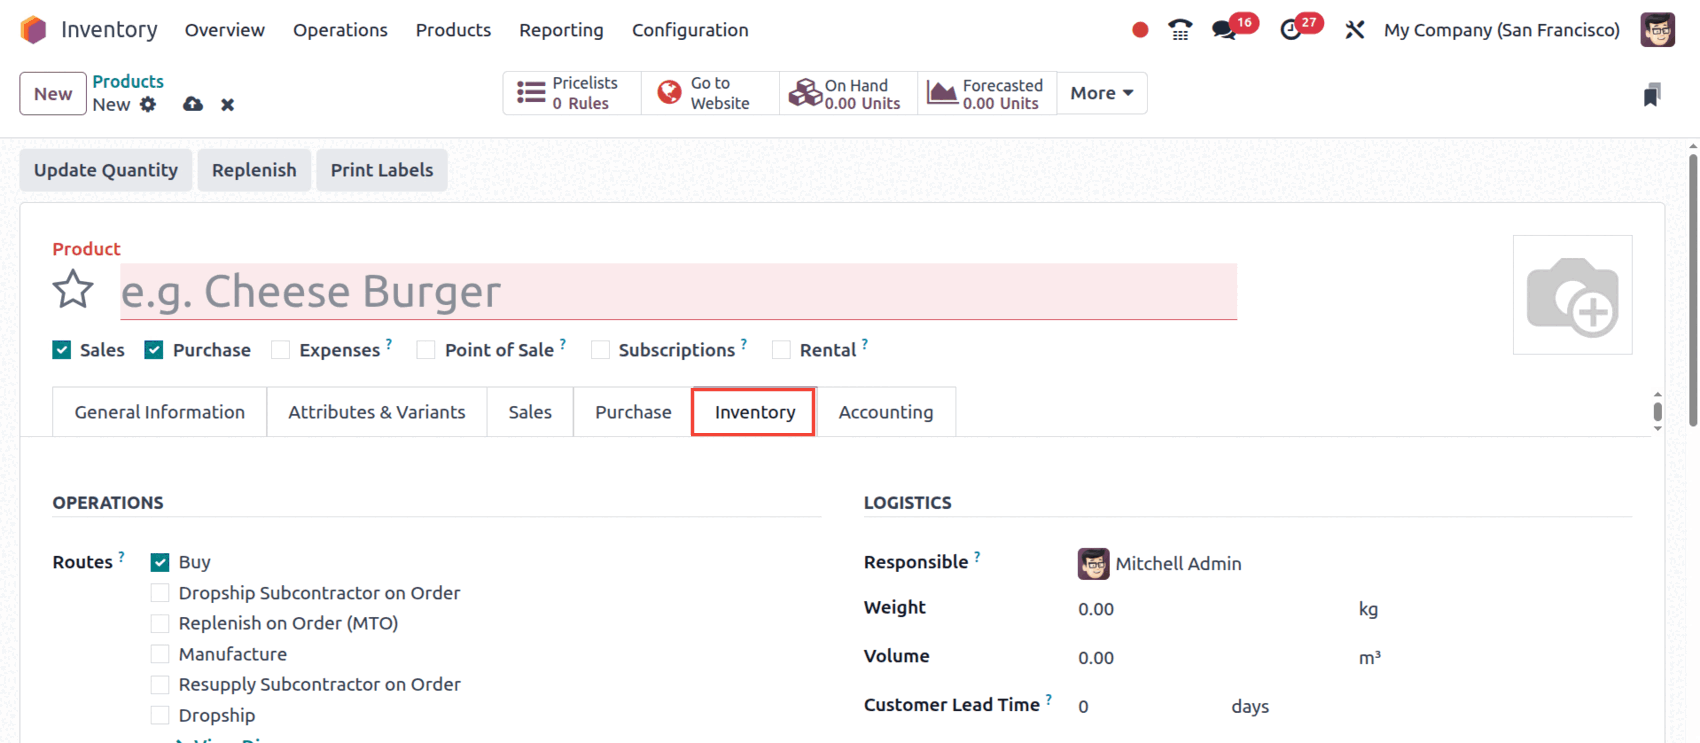
Task: Click the favorite star icon
Action: pos(73,290)
